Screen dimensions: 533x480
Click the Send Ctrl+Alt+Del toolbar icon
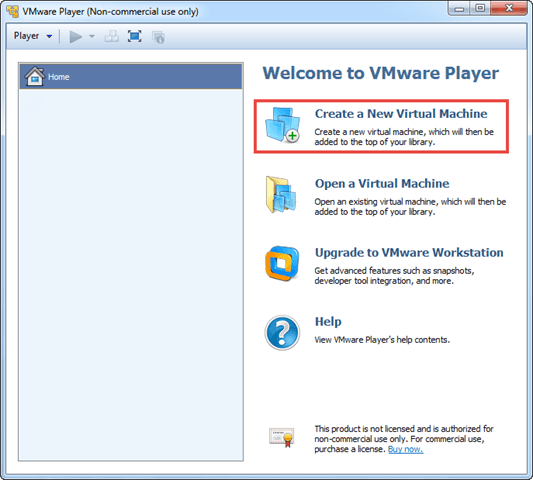tap(111, 36)
